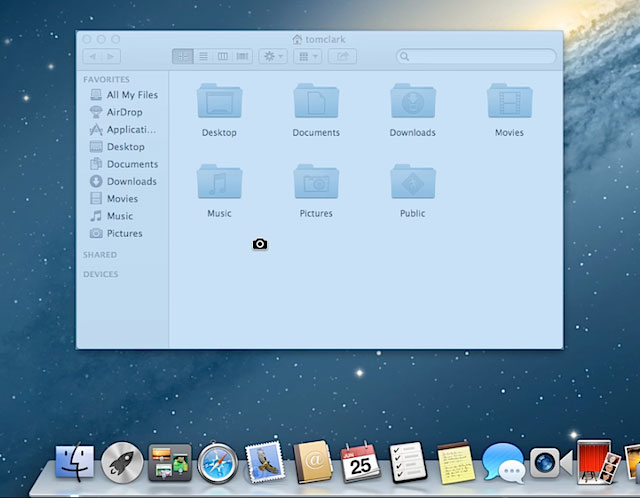Click the home icon beside tomclark title
The image size is (640, 498).
(x=297, y=39)
